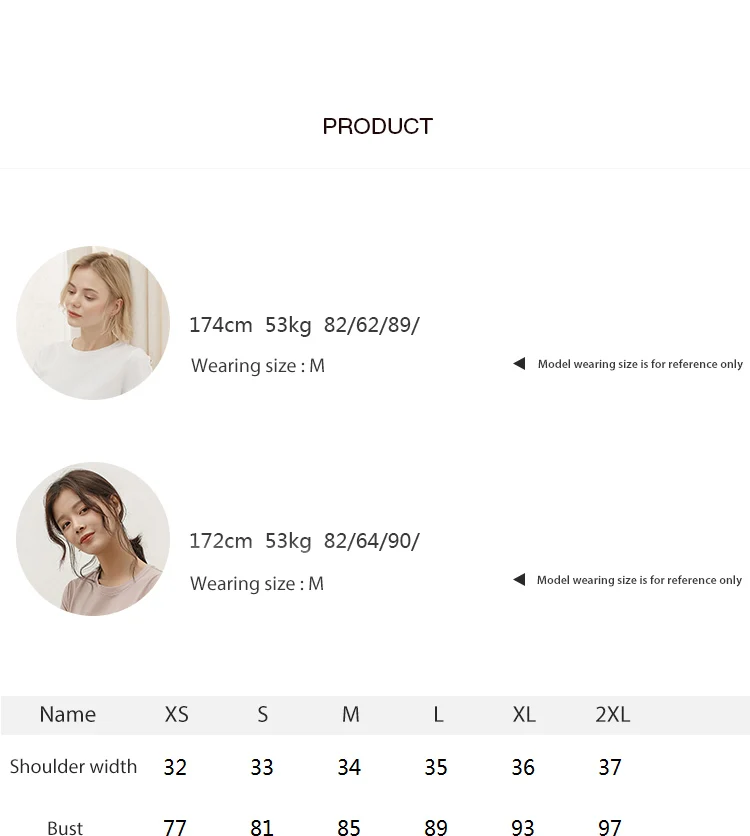This screenshot has width=750, height=836.
Task: Click the first model's 'Wearing size : M' text
Action: 258,366
